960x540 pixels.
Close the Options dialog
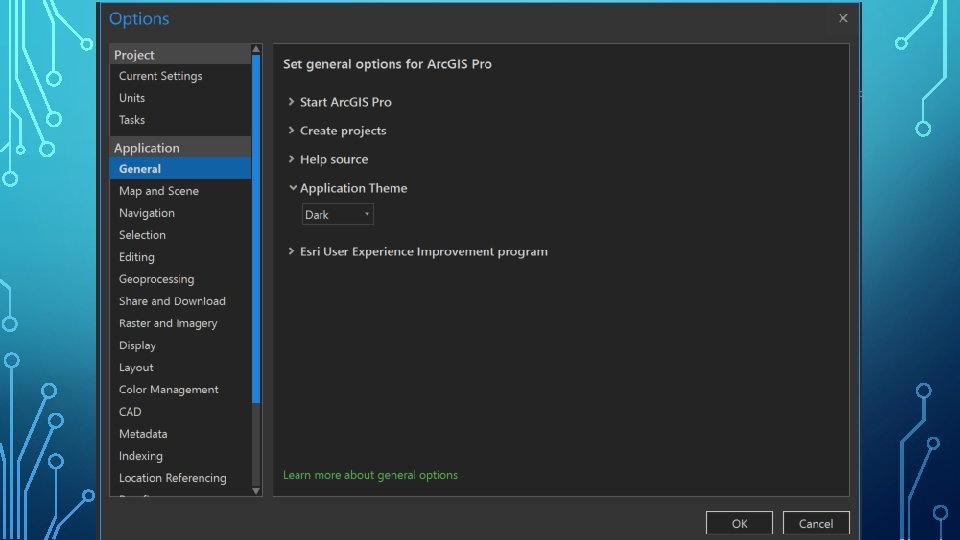[843, 18]
